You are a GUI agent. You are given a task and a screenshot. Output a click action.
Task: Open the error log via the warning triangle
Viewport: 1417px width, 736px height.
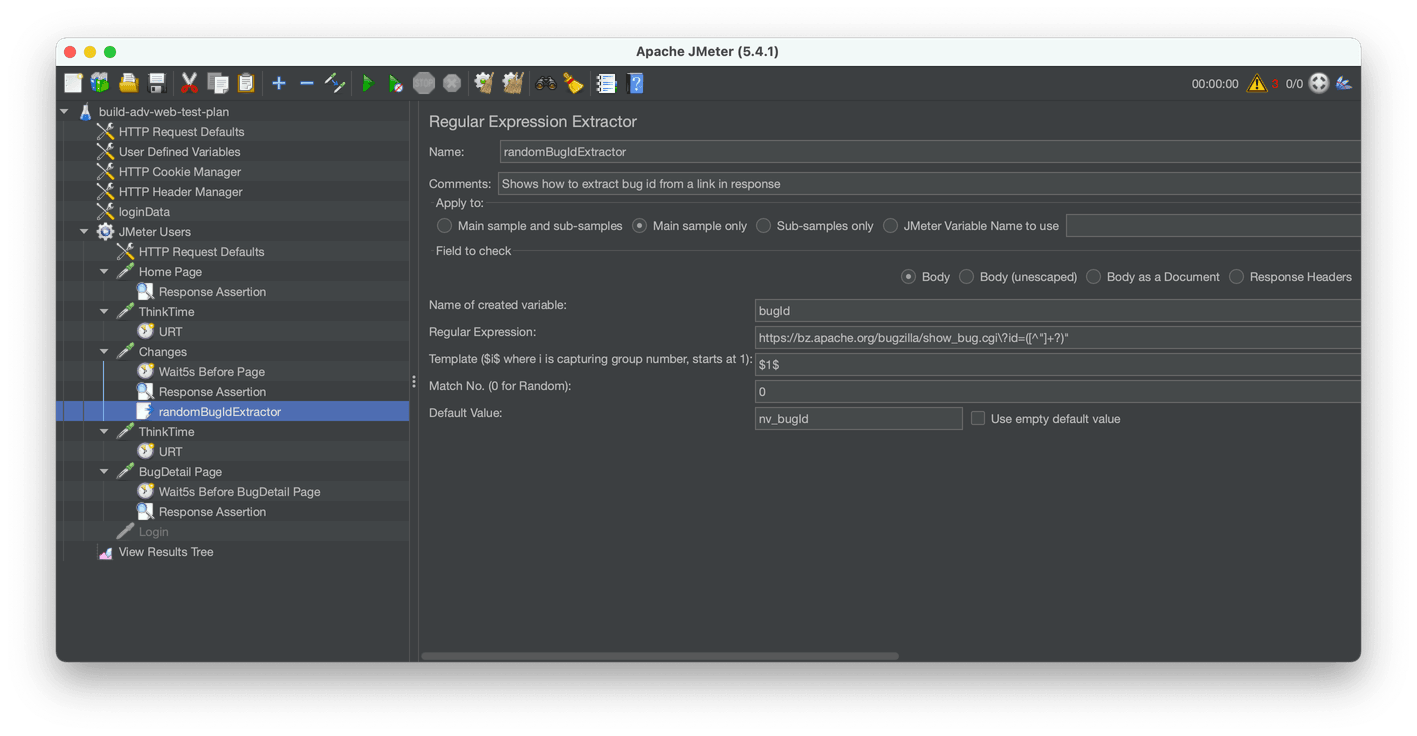point(1257,84)
